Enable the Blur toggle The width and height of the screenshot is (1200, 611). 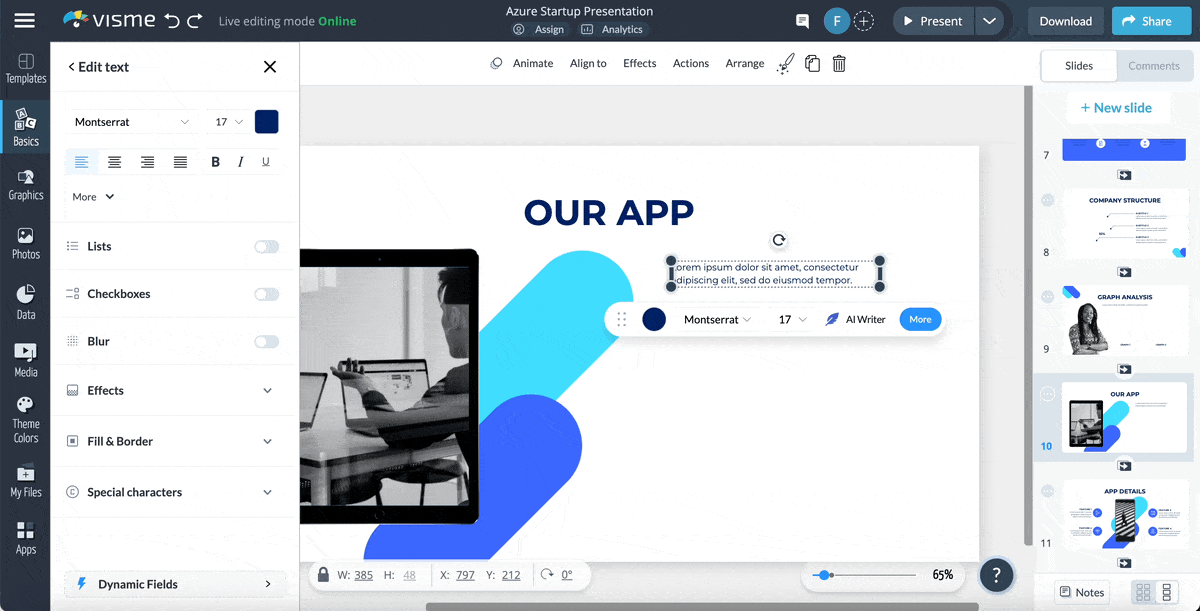266,341
